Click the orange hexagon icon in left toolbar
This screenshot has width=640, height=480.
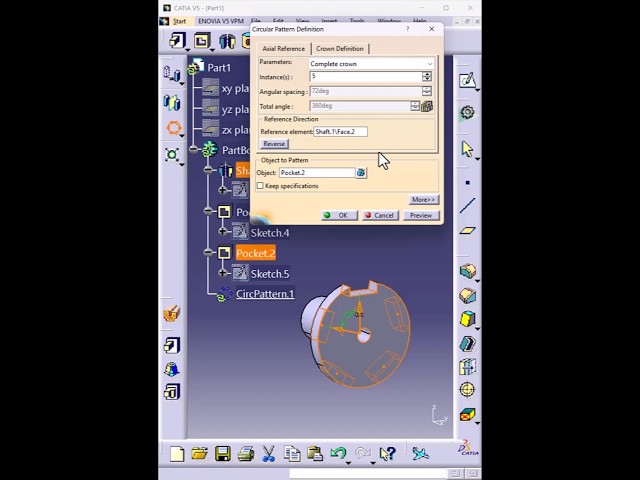[173, 128]
